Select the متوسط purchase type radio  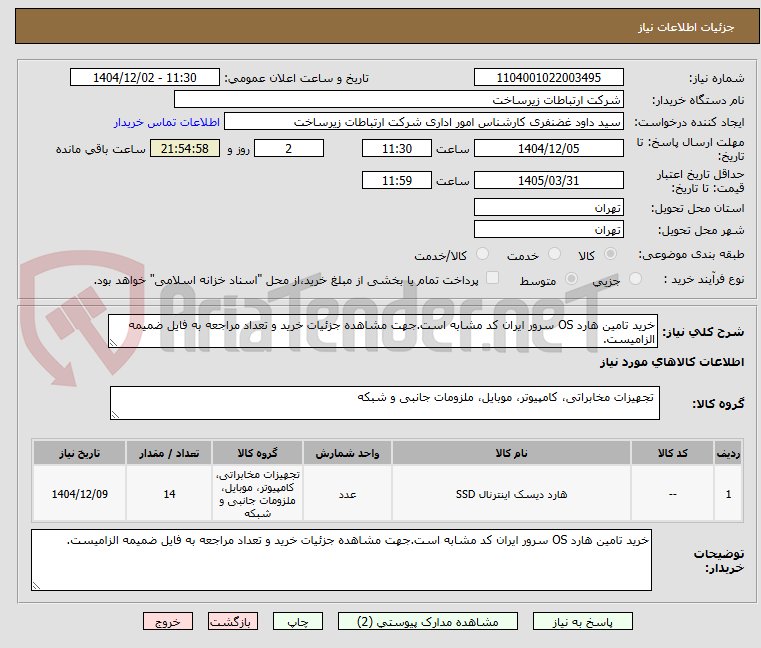coord(571,279)
